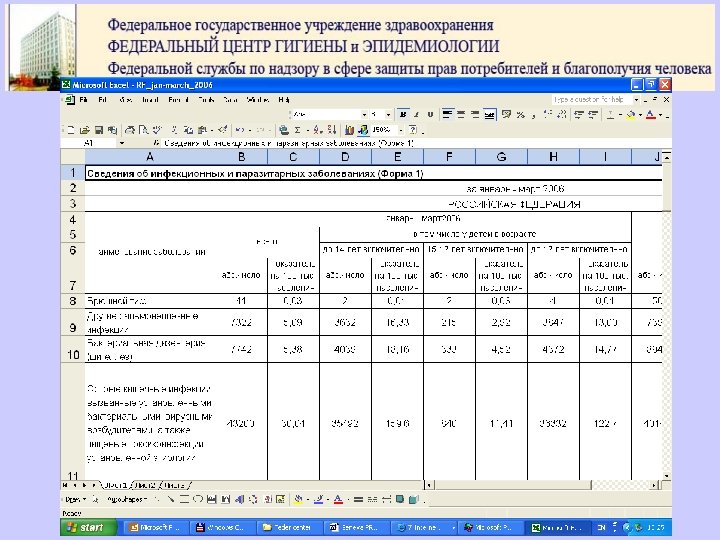The image size is (720, 540).
Task: Toggle Merge and Center
Action: pos(489,114)
